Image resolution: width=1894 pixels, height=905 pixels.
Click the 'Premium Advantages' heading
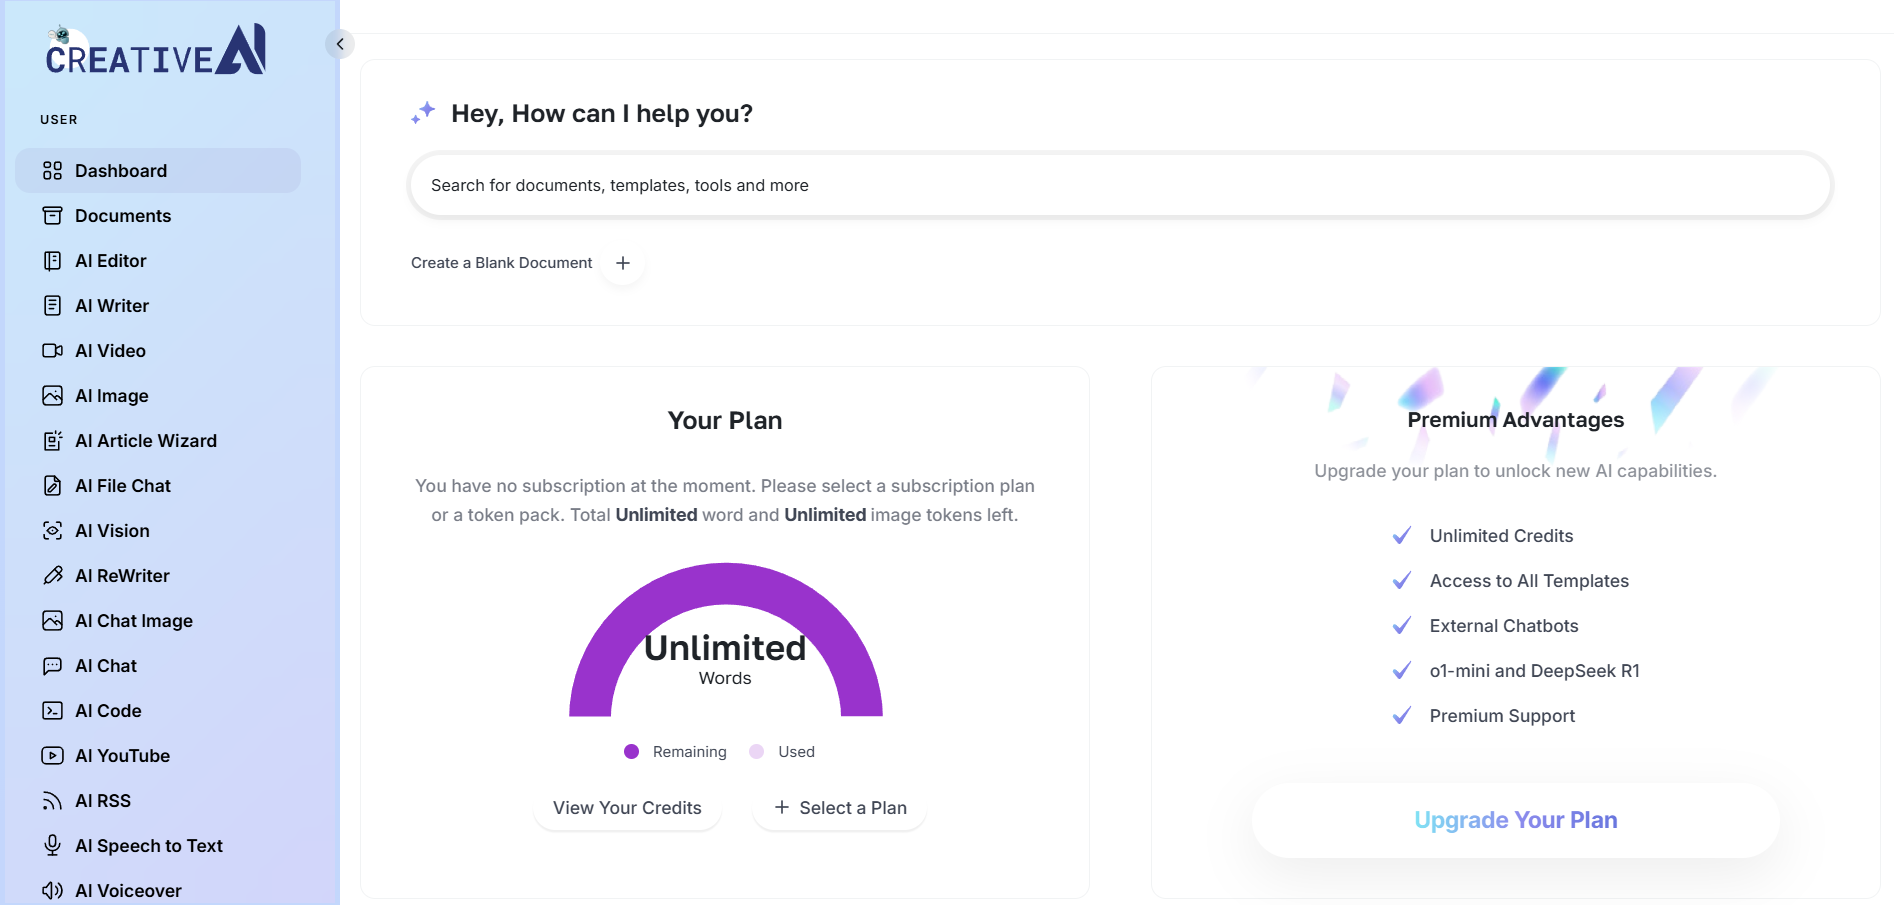1515,420
